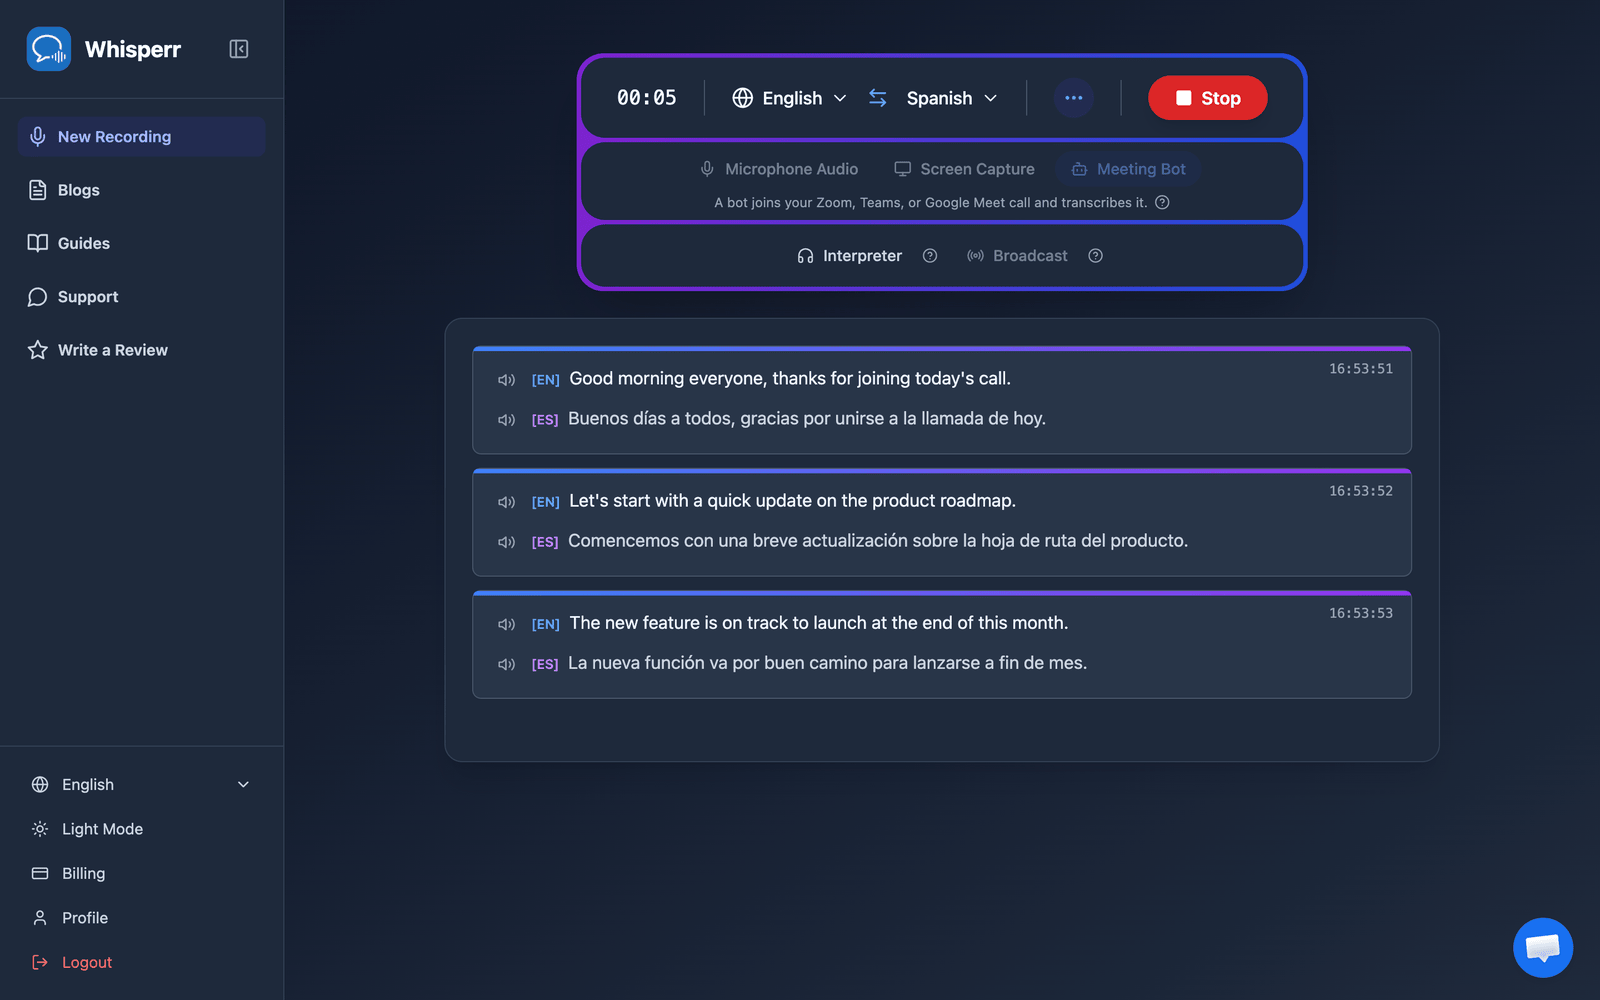The width and height of the screenshot is (1600, 1000).
Task: Enable Interpreter mode
Action: (850, 256)
